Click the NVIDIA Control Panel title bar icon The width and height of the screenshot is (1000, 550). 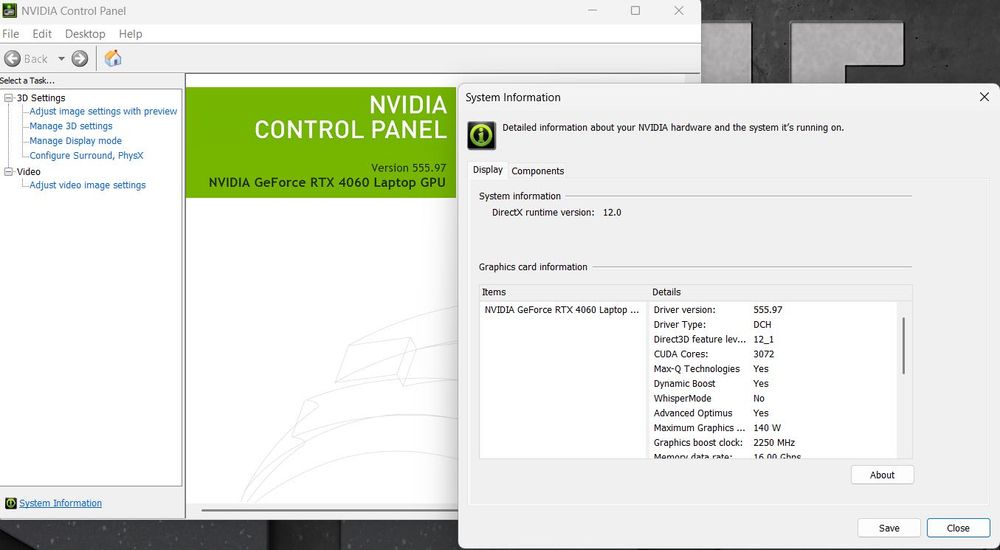click(x=9, y=10)
